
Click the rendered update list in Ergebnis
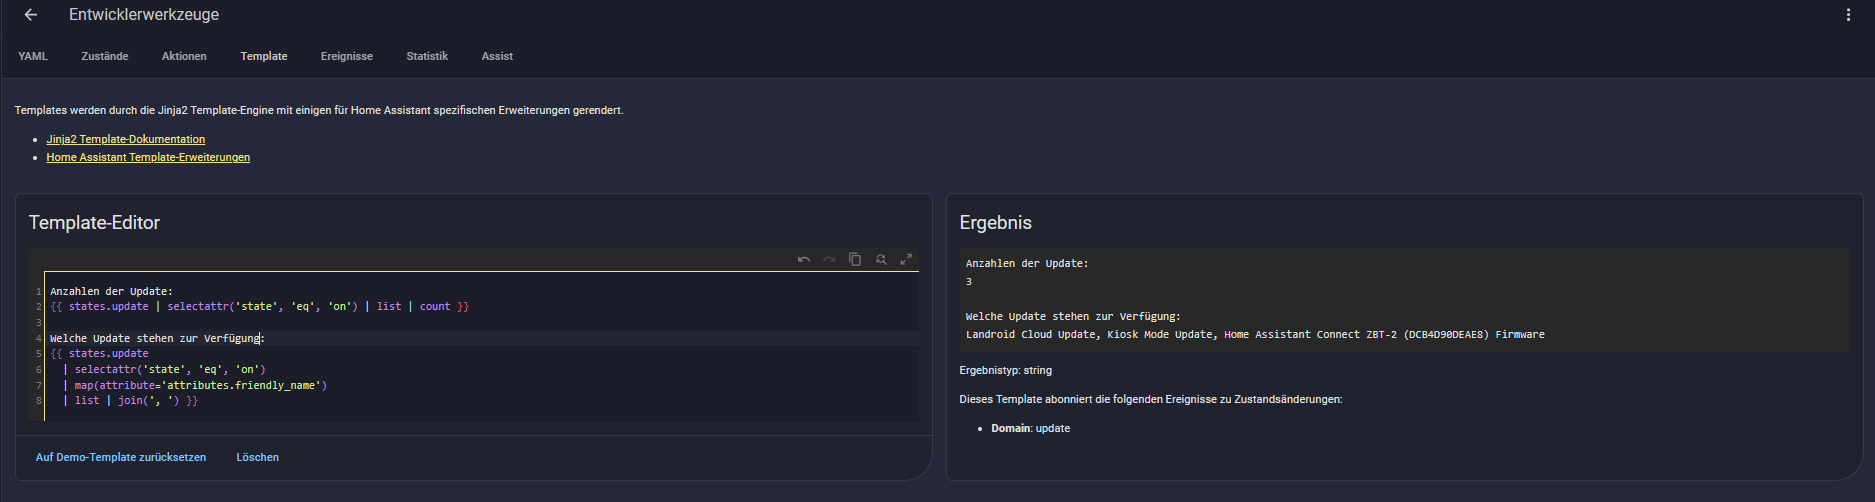(1254, 335)
